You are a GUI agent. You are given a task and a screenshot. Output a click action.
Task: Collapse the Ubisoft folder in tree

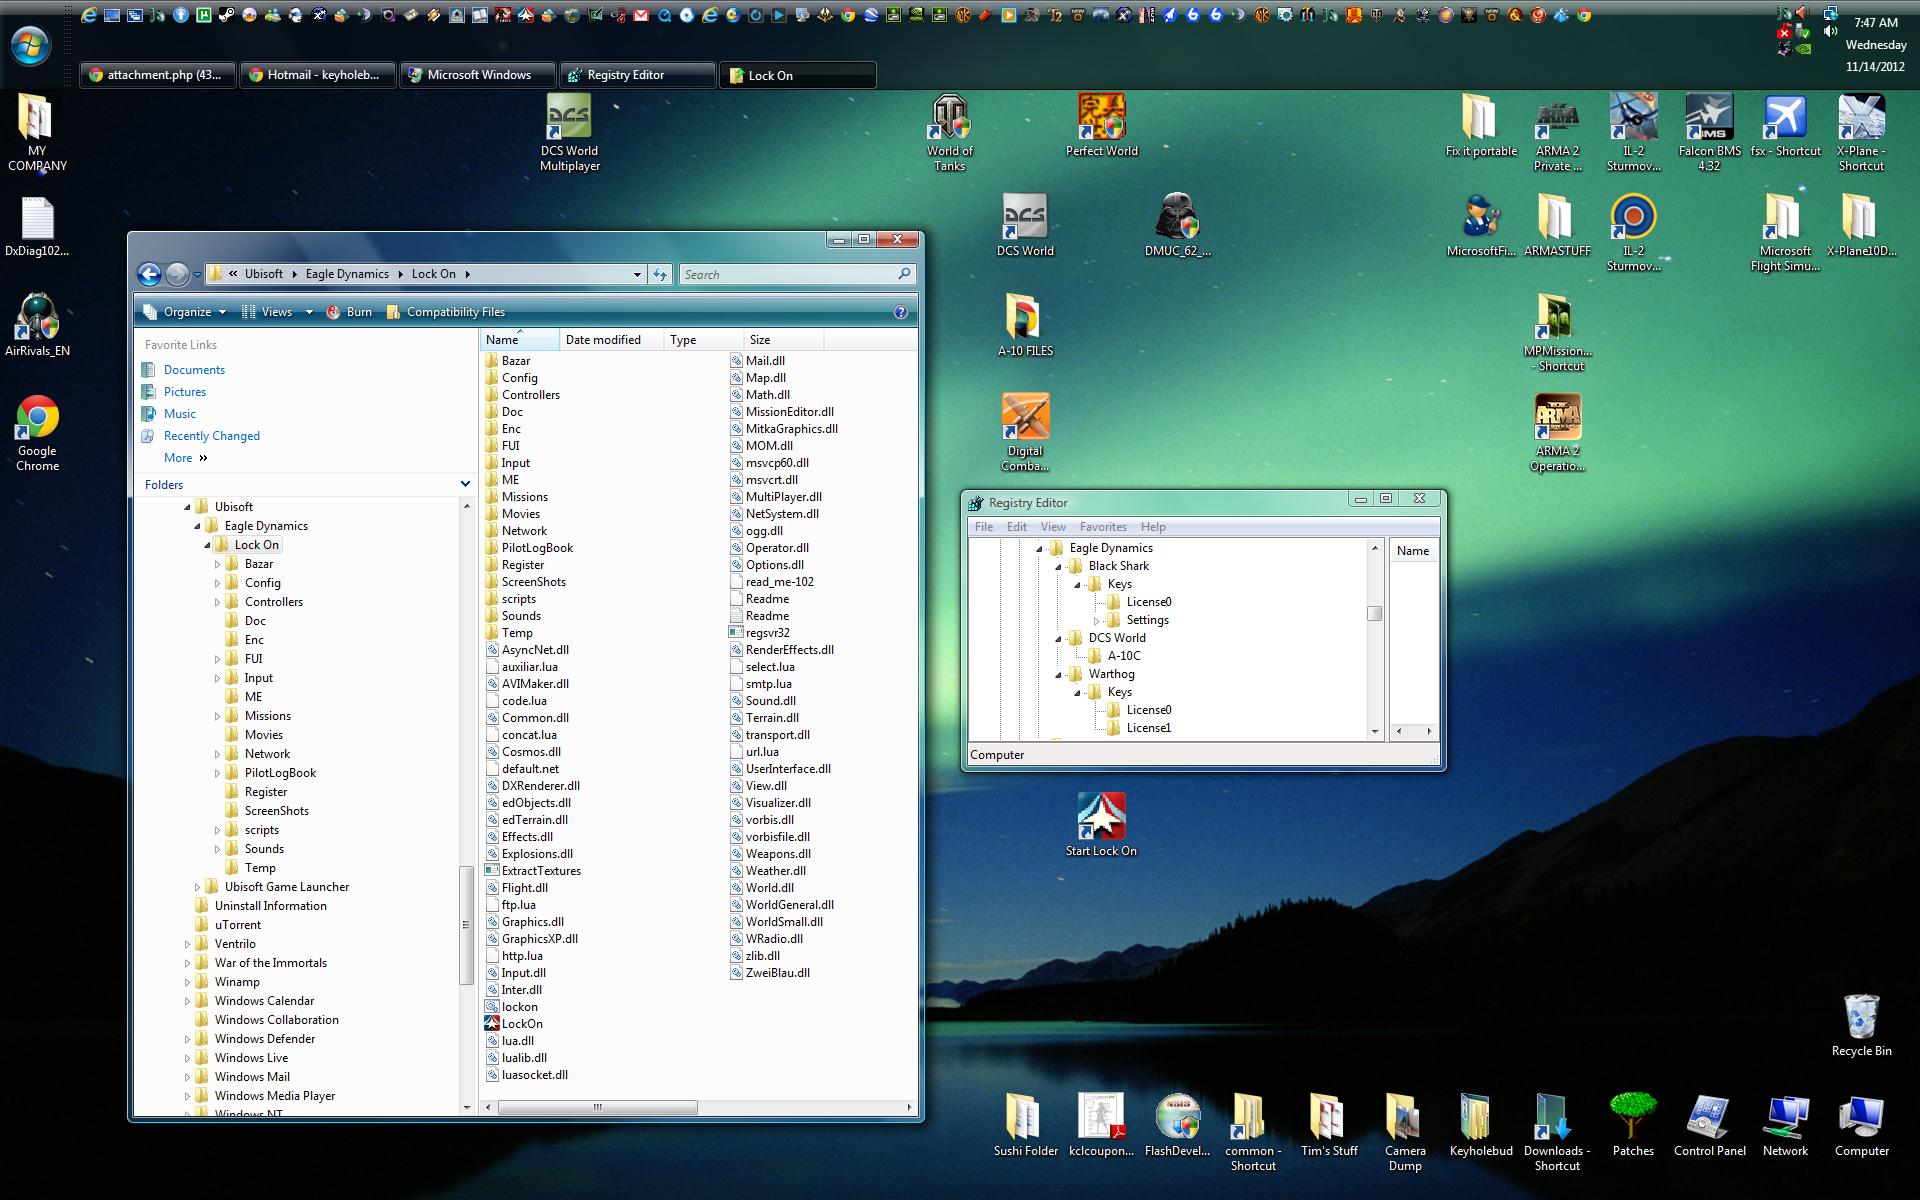[187, 507]
